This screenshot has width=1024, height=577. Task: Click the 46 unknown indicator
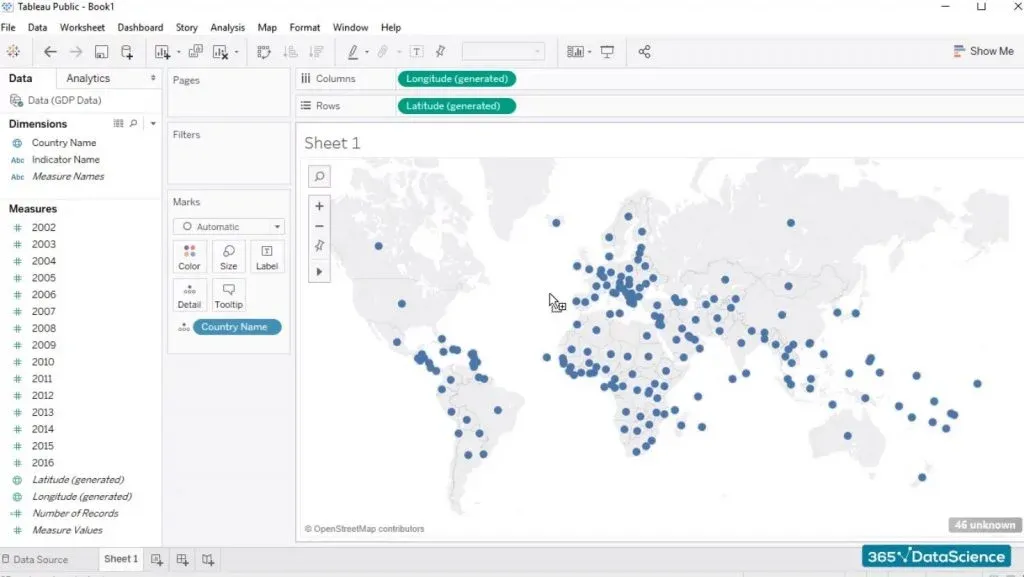click(984, 524)
